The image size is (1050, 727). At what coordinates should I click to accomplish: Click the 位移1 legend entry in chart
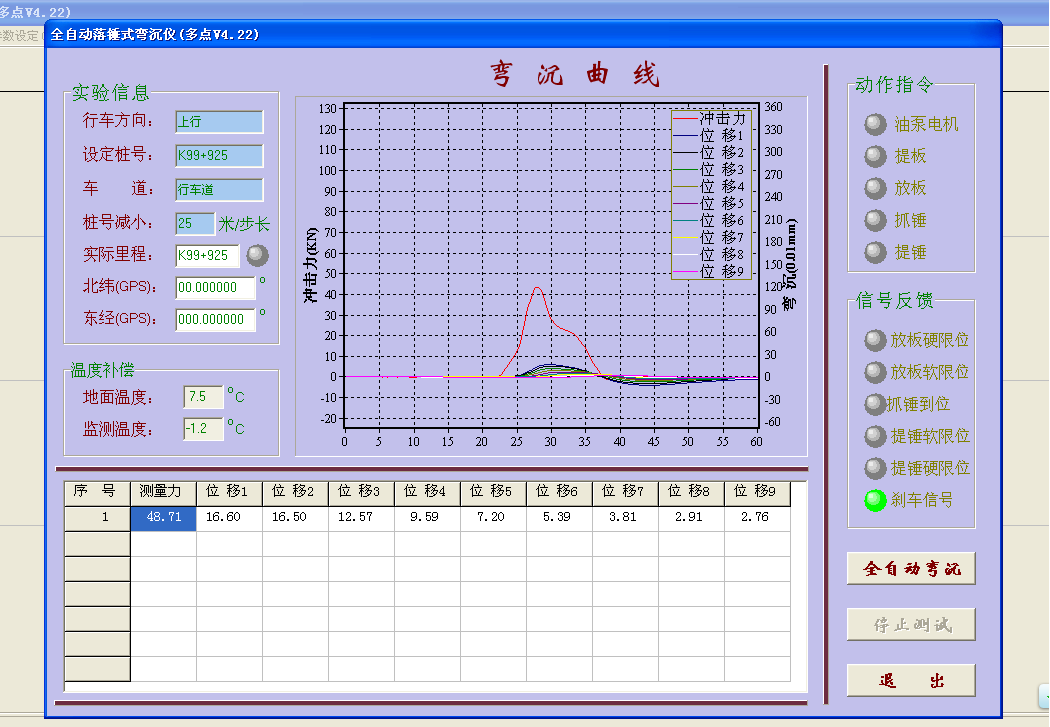point(710,136)
